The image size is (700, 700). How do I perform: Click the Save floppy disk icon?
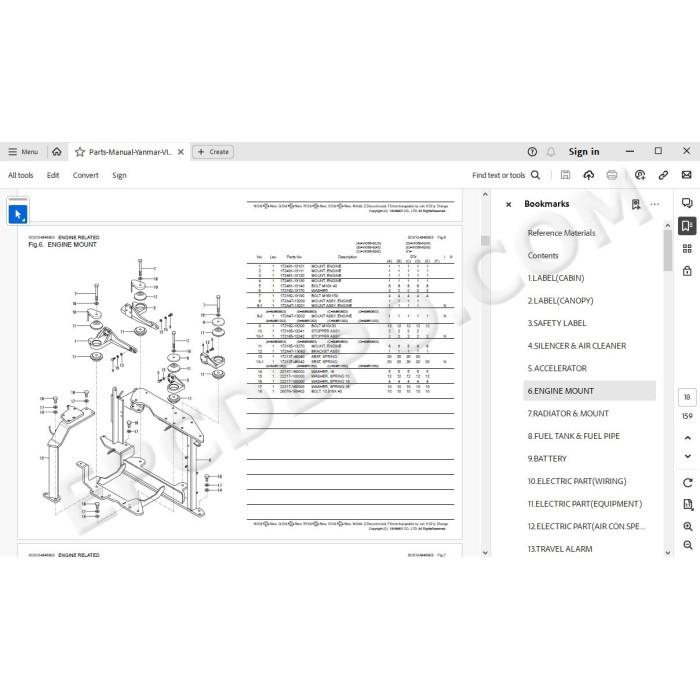[565, 175]
